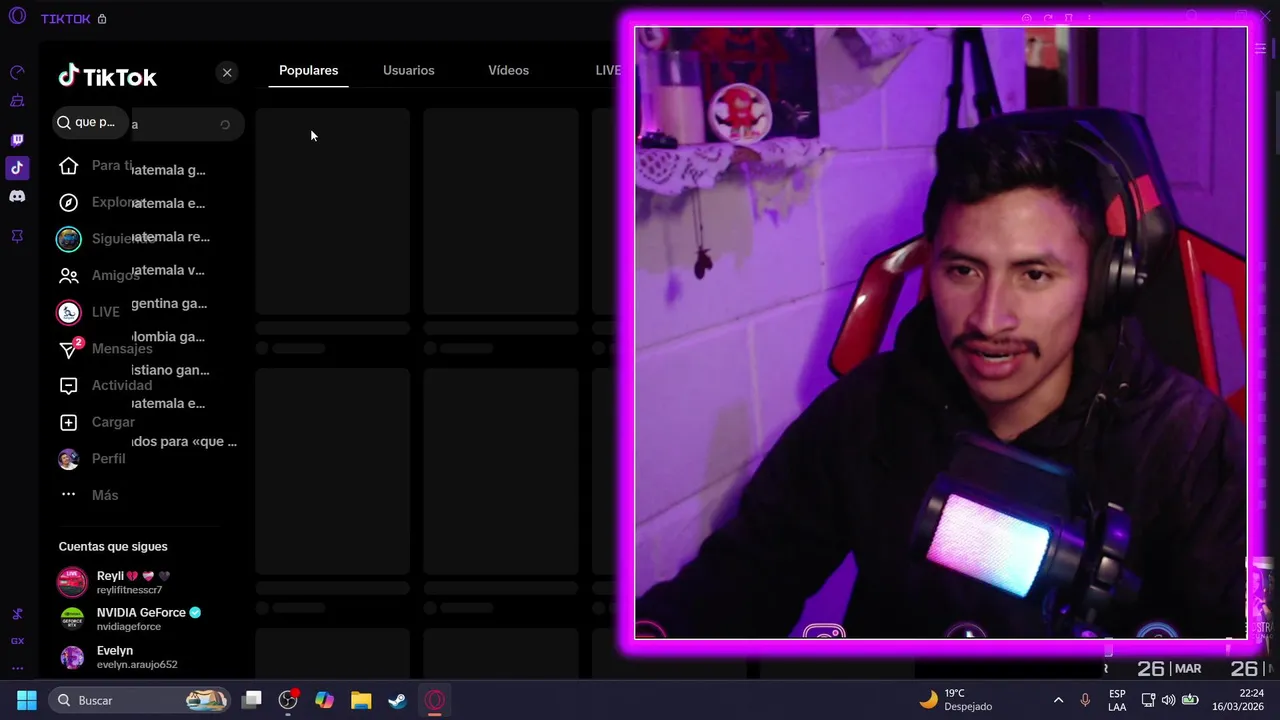Click NVIDIA GeForce avatar
Screen dimensions: 1280x720
pyautogui.click(x=72, y=619)
